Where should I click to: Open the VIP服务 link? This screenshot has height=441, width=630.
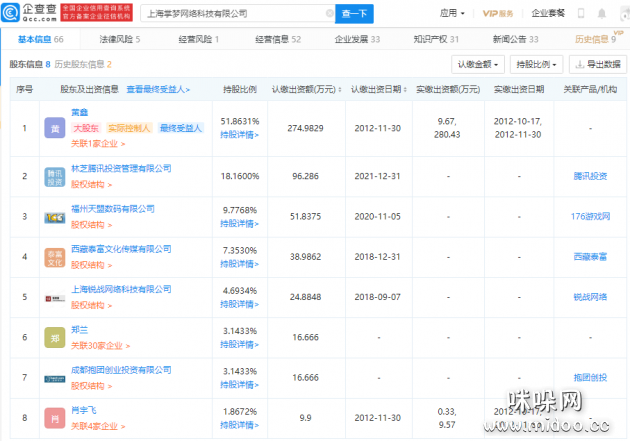(498, 14)
